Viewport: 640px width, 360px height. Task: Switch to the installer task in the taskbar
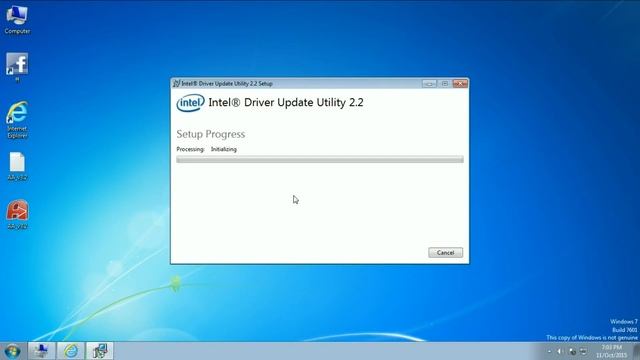click(100, 351)
